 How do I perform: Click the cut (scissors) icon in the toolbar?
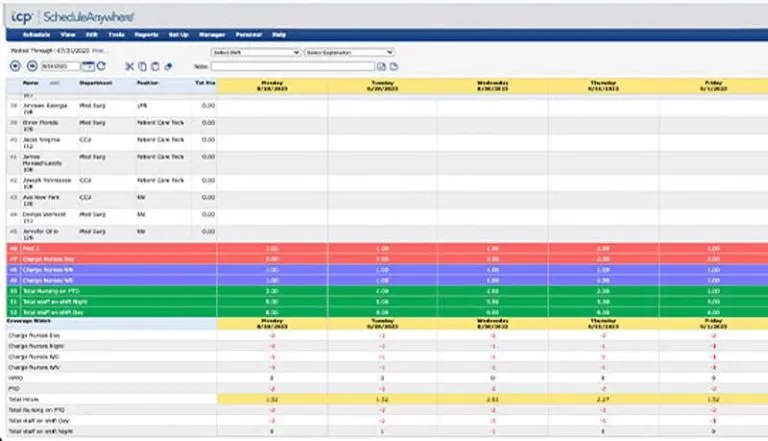(129, 66)
